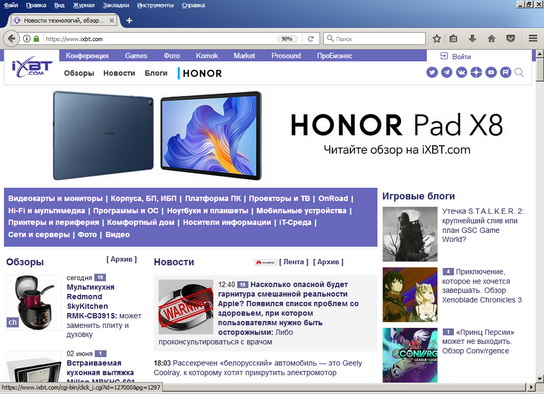This screenshot has width=544, height=394.
Task: Open a new tab with plus button
Action: tap(129, 21)
